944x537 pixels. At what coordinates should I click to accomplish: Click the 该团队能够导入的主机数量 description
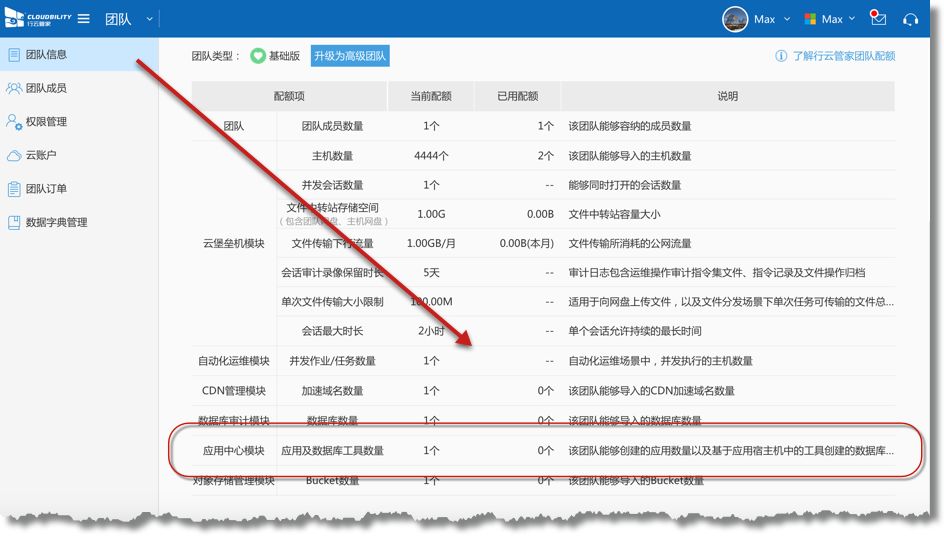[630, 156]
